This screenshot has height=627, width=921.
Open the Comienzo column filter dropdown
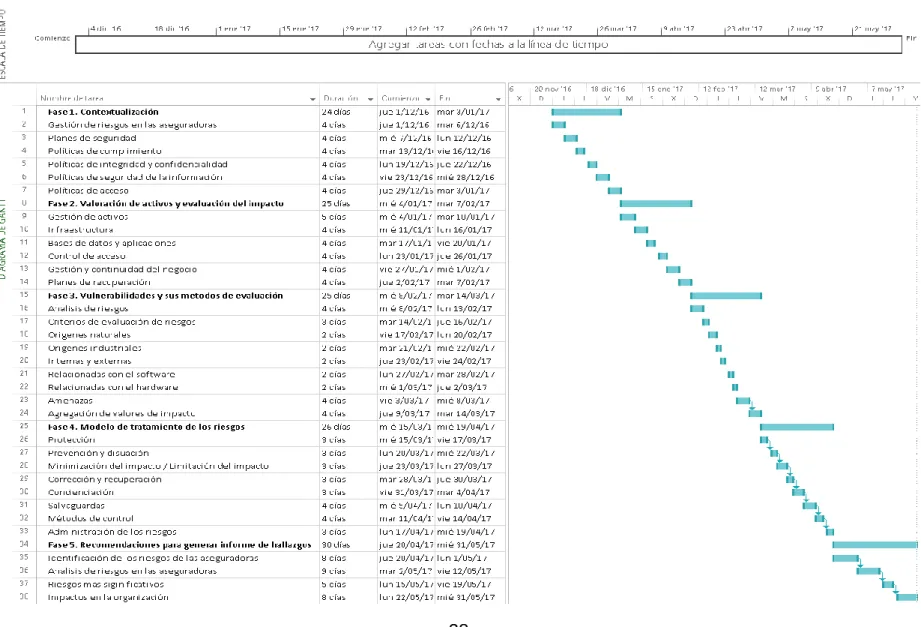point(428,99)
